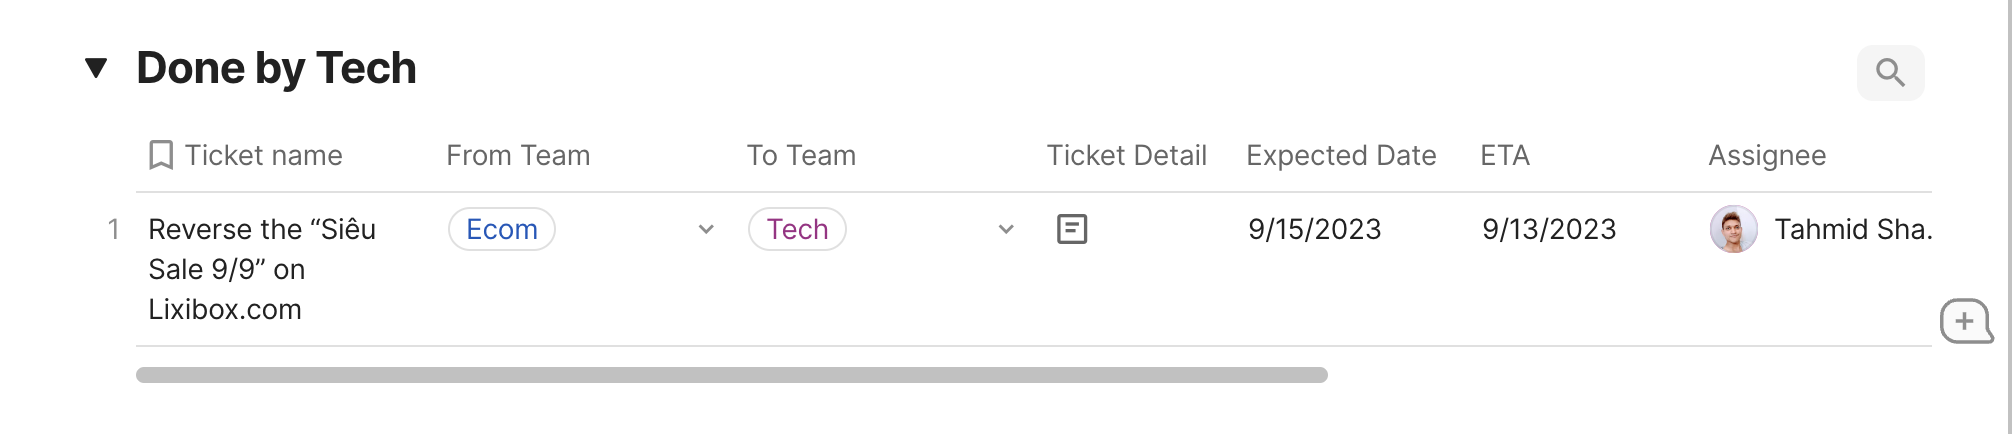
Task: Click the bookmark icon beside Ticket name
Action: pyautogui.click(x=160, y=156)
